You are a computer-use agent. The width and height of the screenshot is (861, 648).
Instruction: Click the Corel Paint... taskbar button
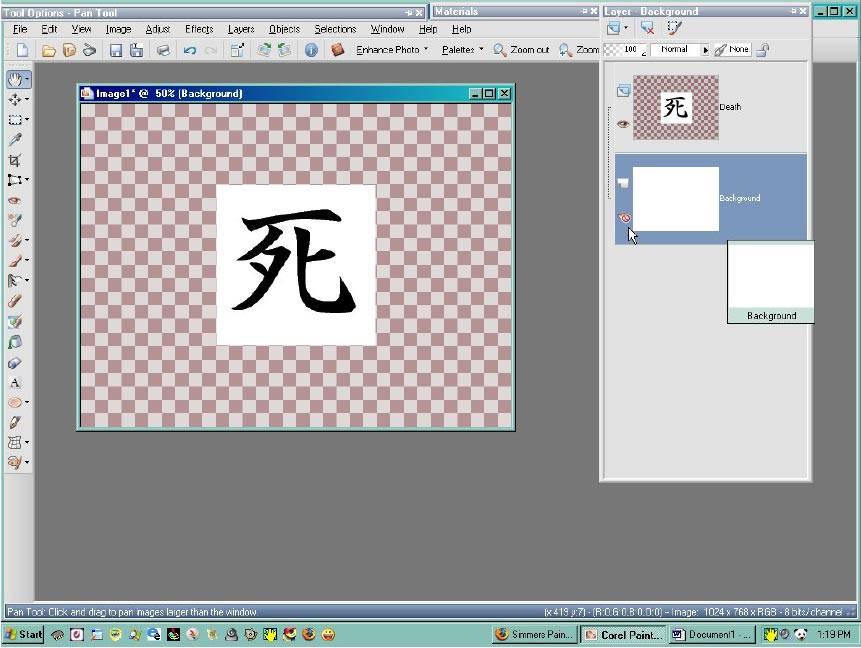[623, 635]
